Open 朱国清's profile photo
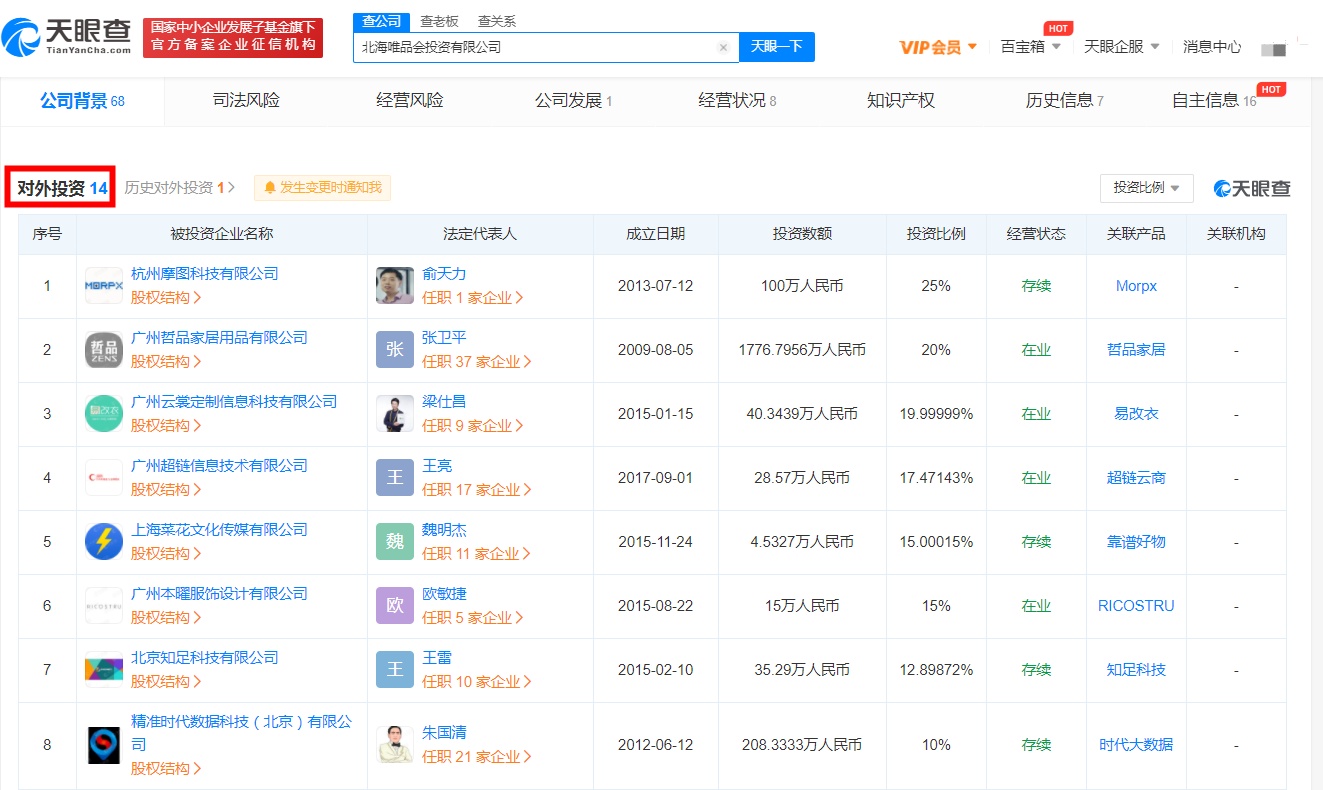The width and height of the screenshot is (1323, 790). (395, 745)
